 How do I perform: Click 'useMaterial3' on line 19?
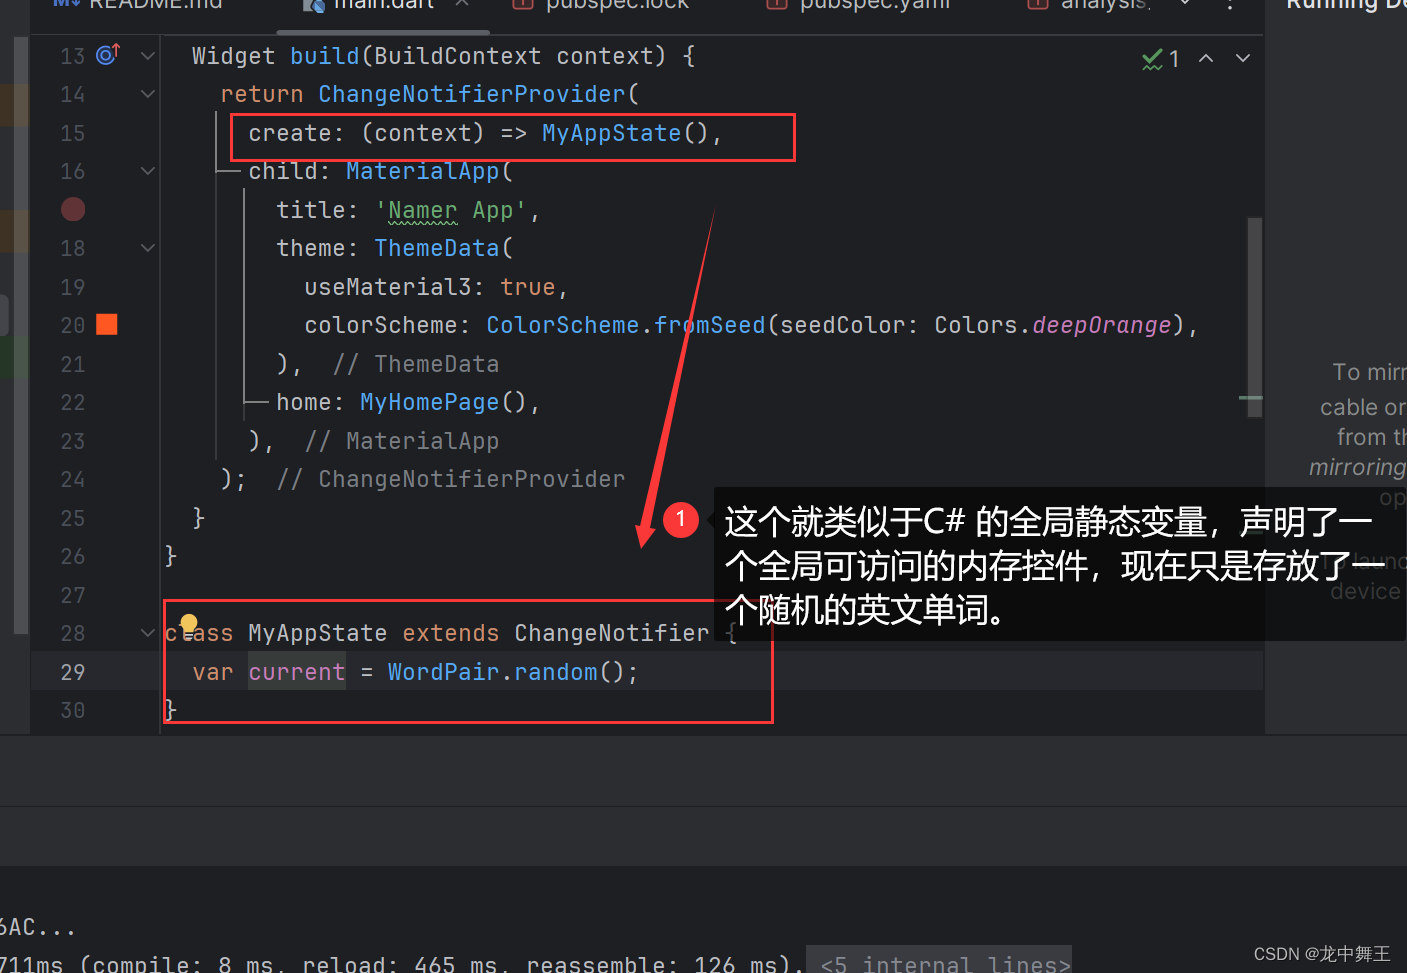click(387, 287)
